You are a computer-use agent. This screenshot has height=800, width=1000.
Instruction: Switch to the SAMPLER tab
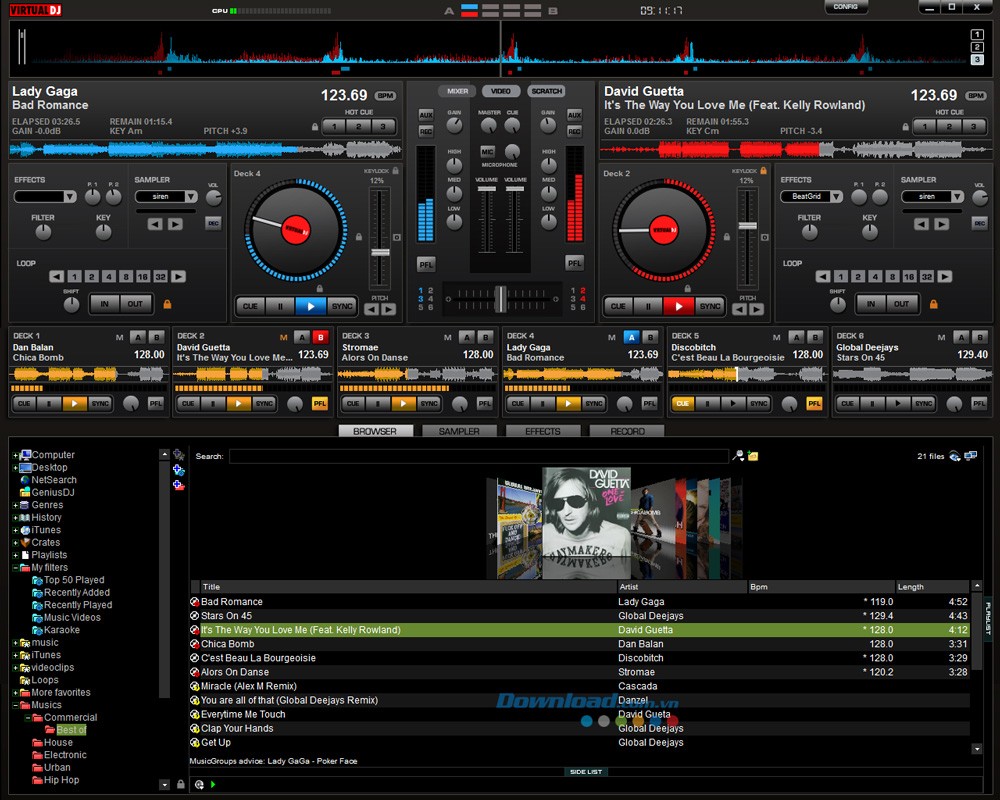pyautogui.click(x=459, y=431)
